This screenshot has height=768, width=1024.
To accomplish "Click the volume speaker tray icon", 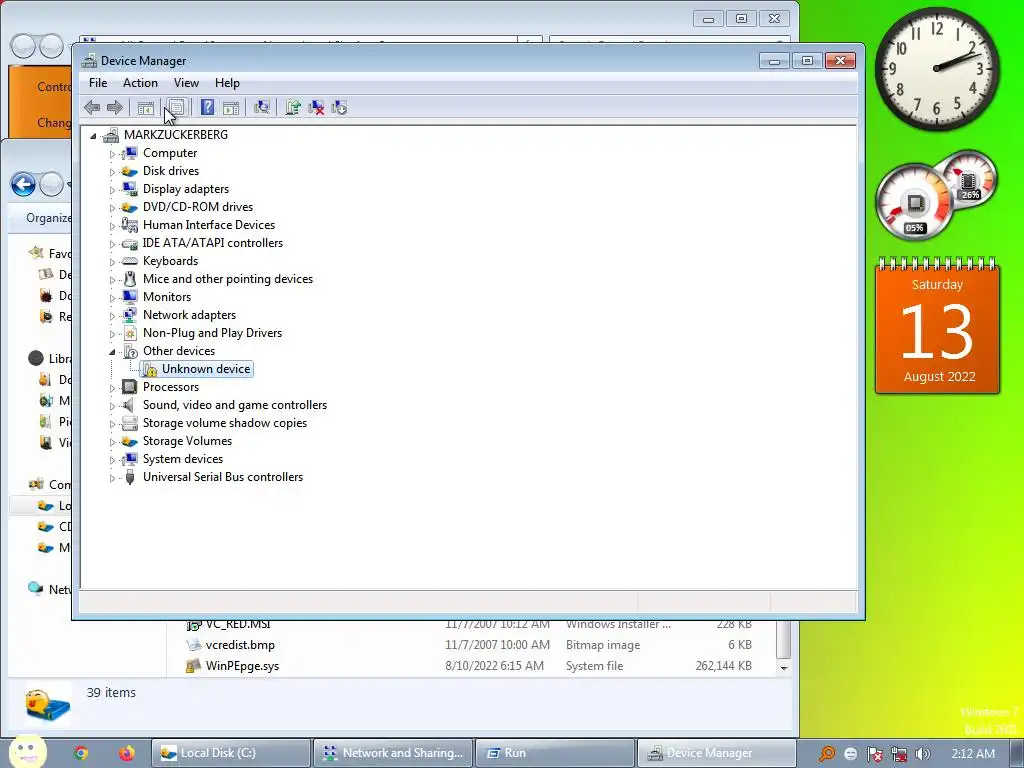I will click(x=923, y=754).
